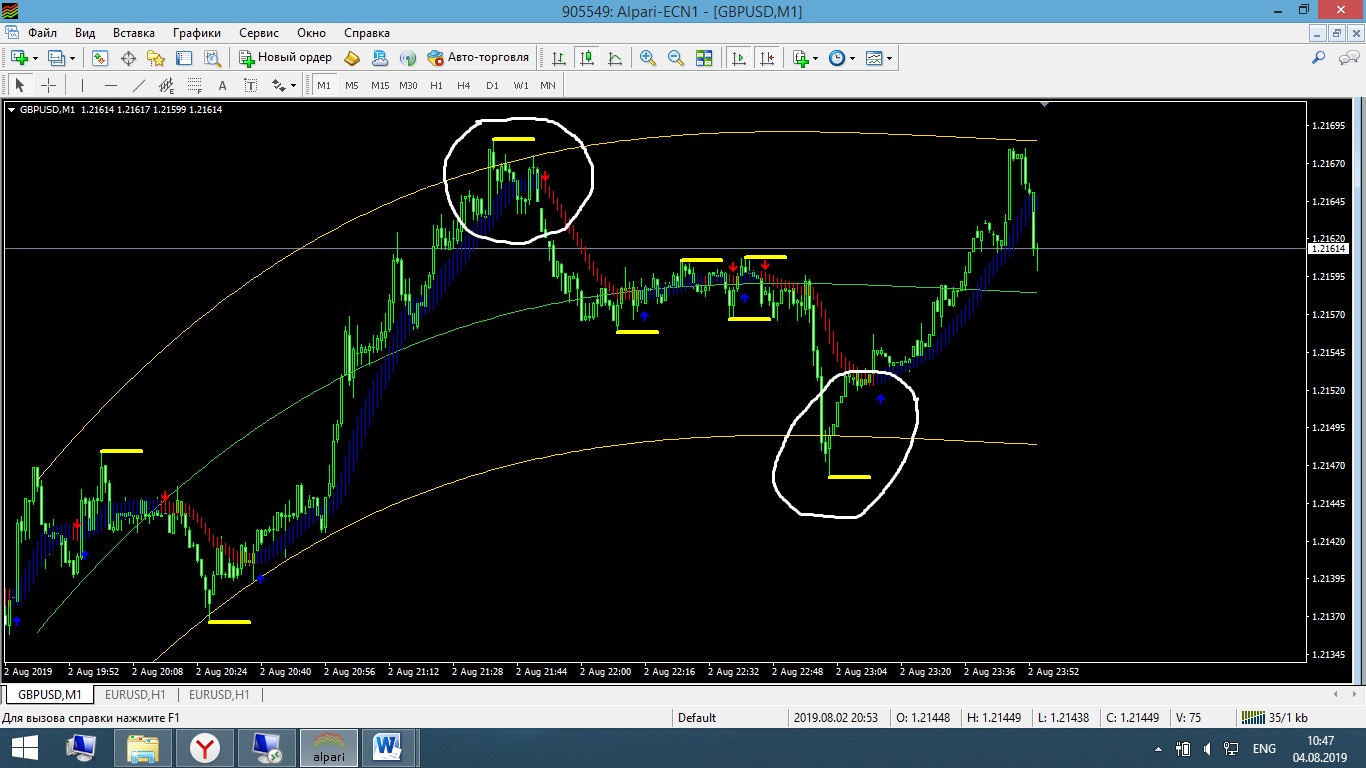Open the ENG input language selector
The height and width of the screenshot is (768, 1366).
click(x=1264, y=748)
